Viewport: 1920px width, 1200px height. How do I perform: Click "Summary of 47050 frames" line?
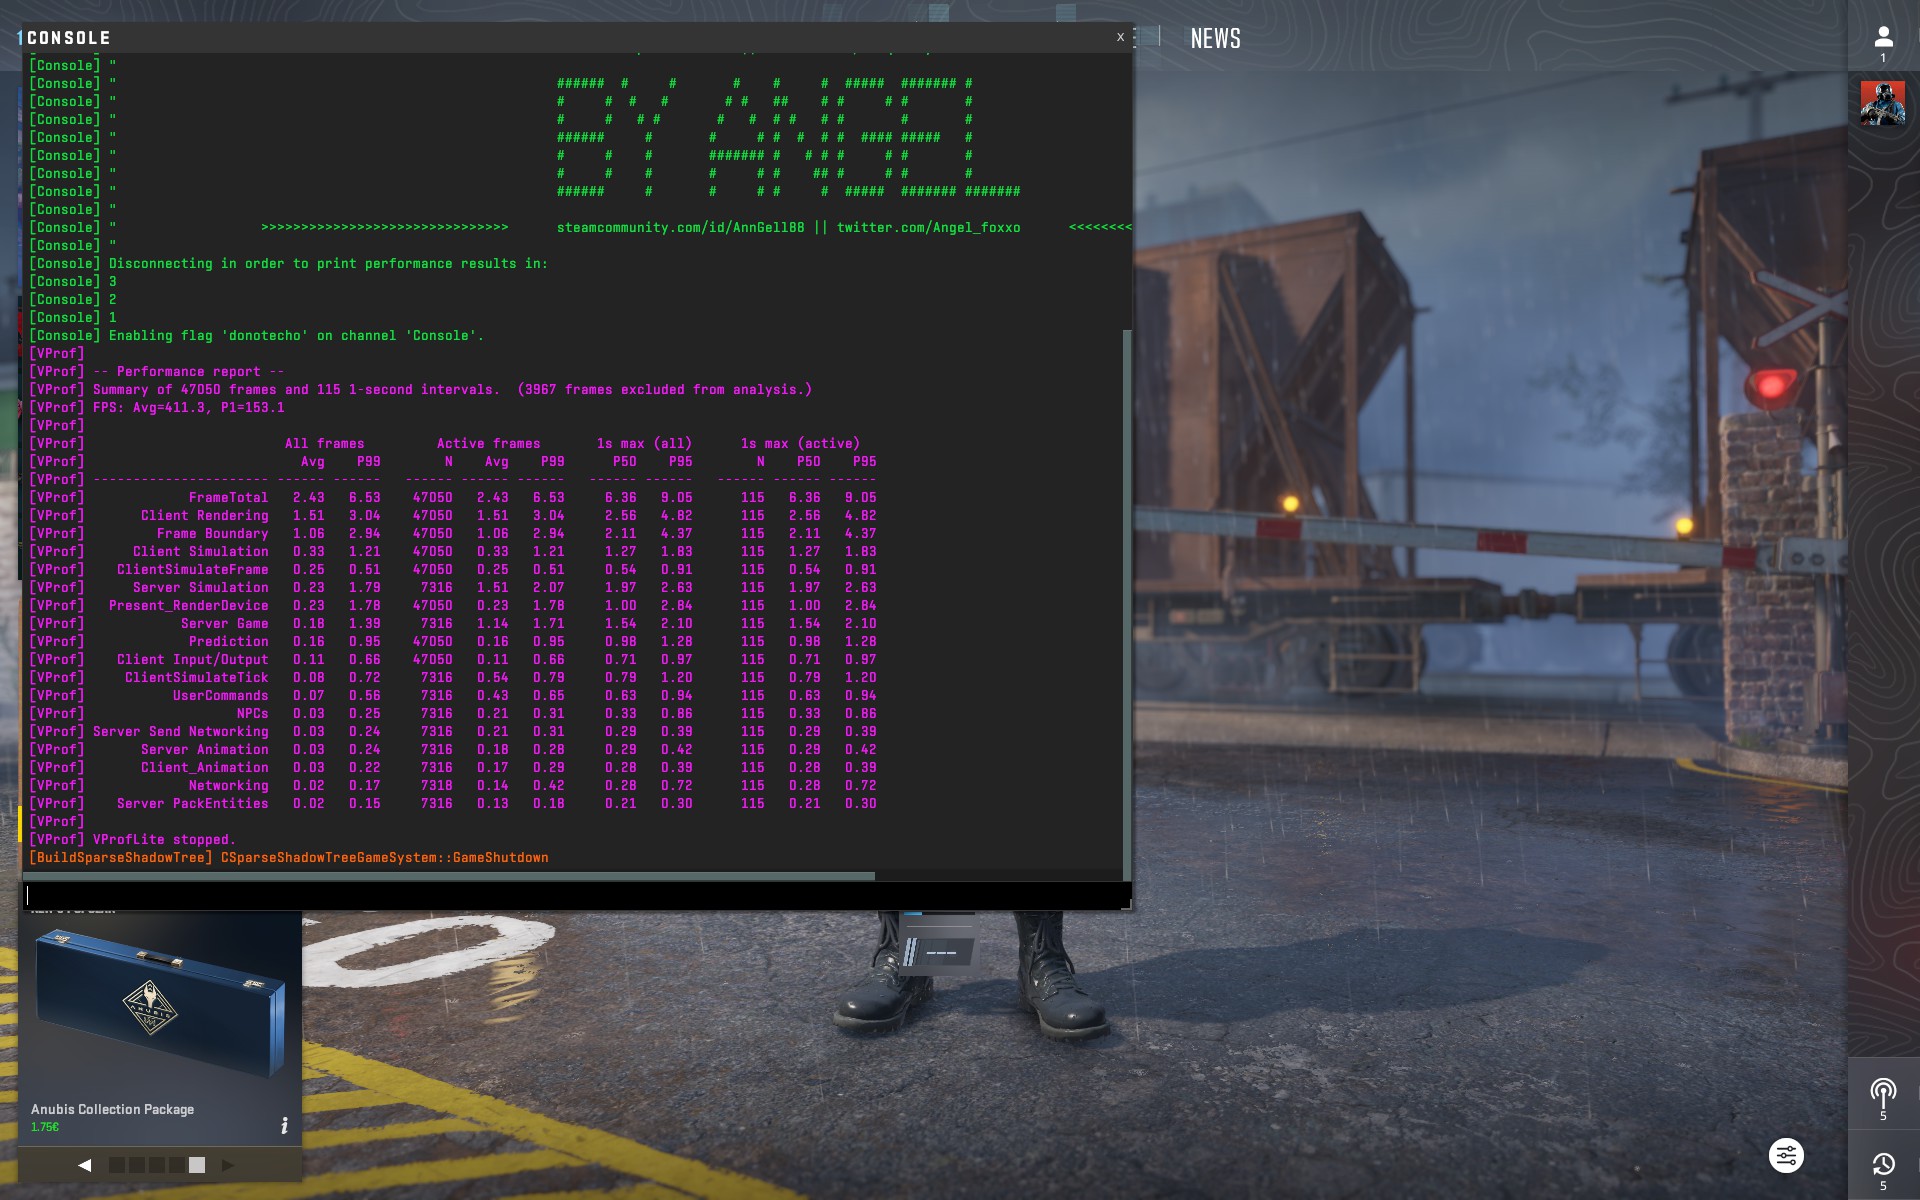(452, 390)
